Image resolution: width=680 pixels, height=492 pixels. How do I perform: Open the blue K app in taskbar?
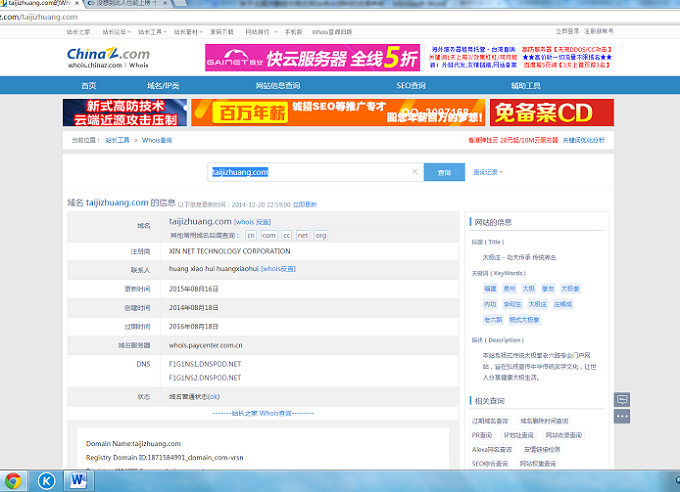46,481
